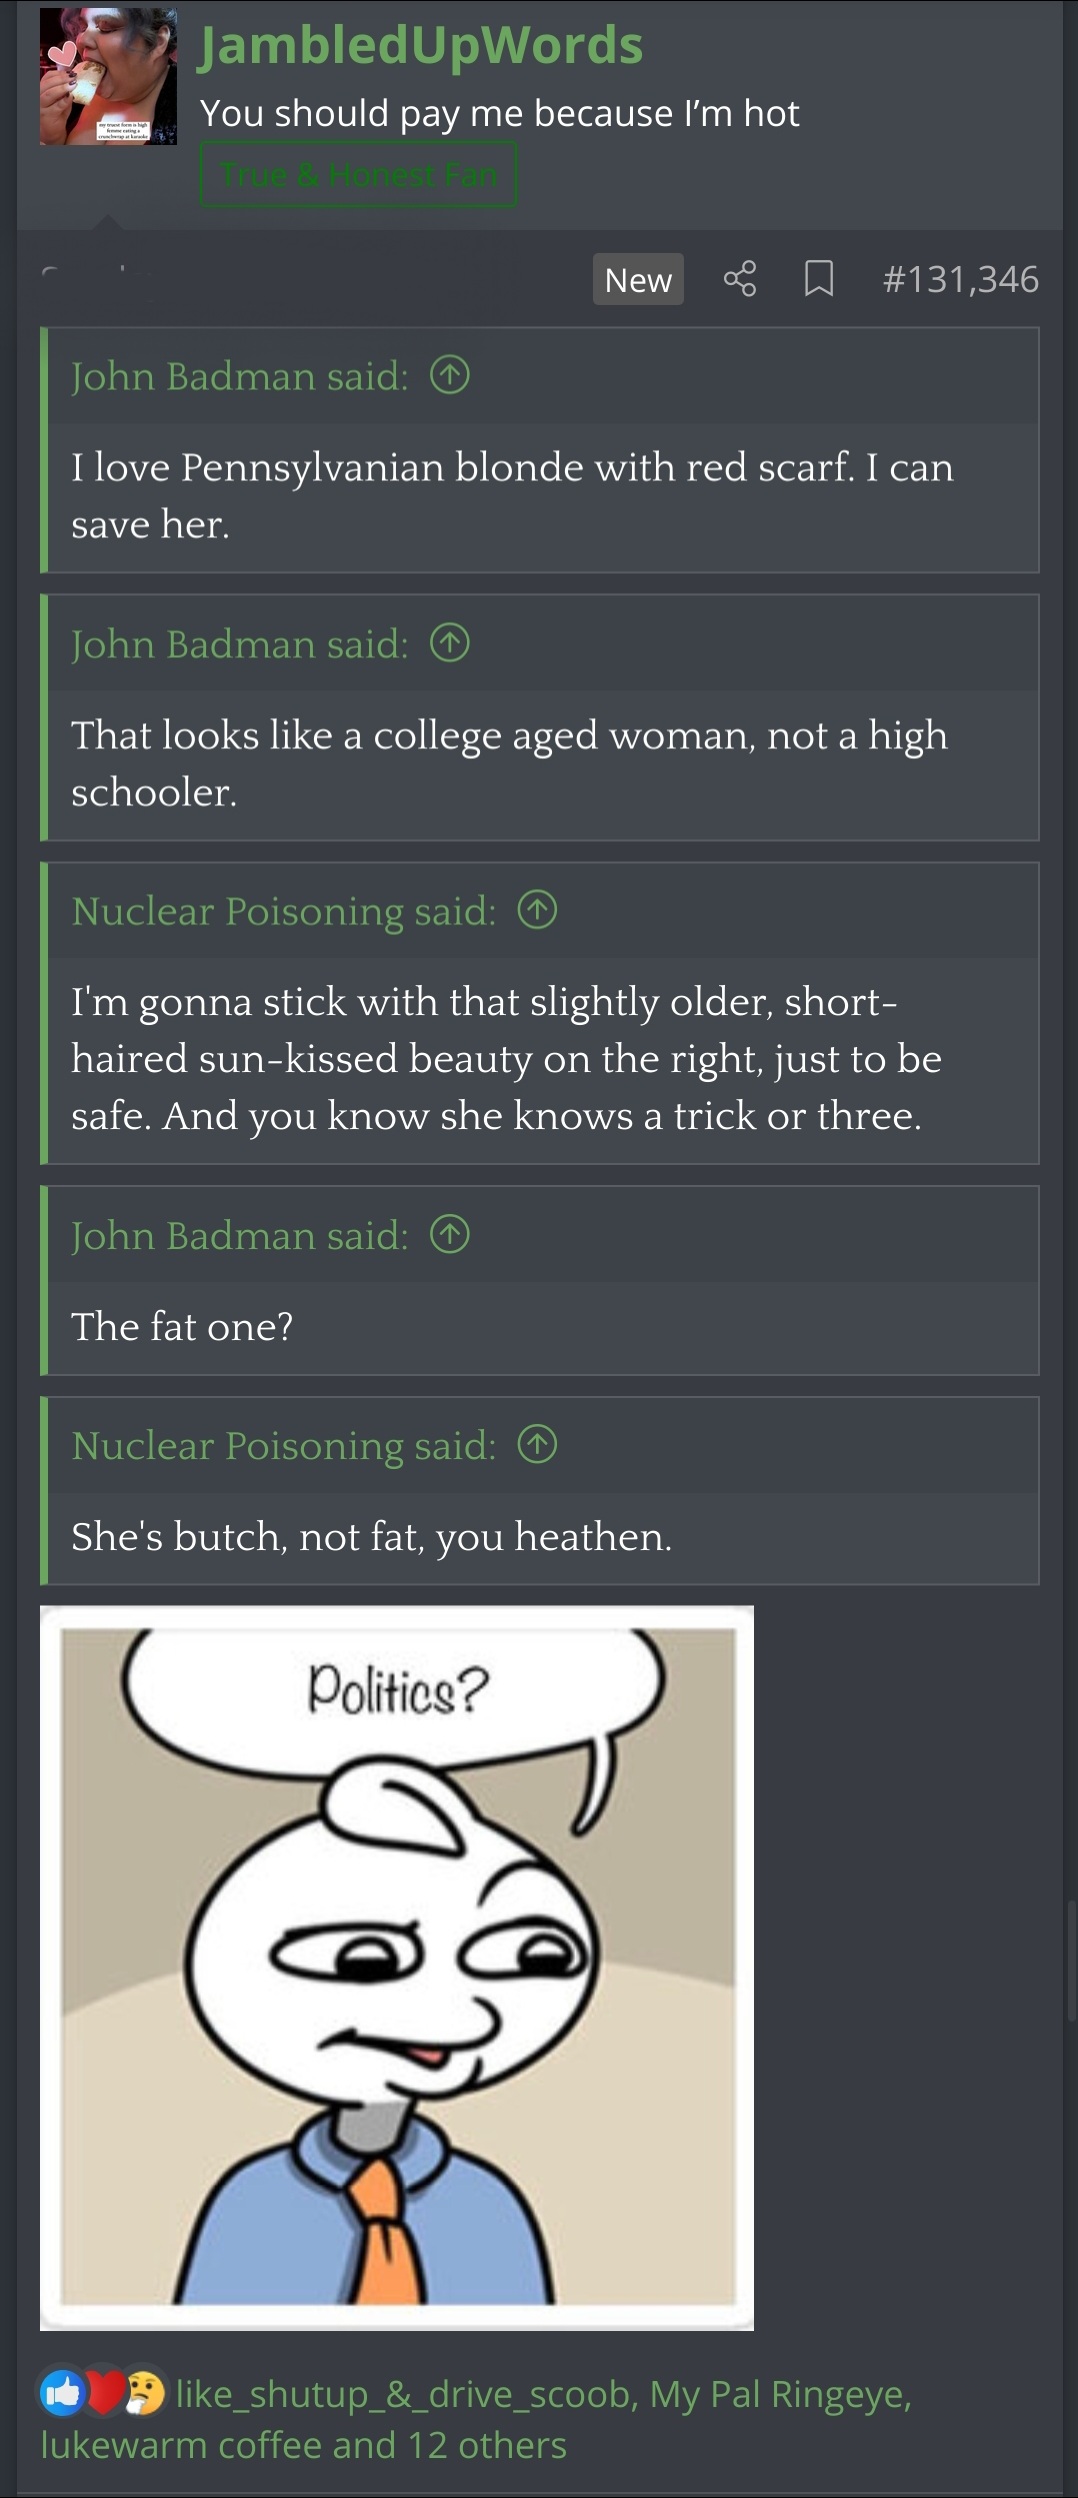Open My Pal Ringeye's profile link
The image size is (1078, 2498).
780,2395
